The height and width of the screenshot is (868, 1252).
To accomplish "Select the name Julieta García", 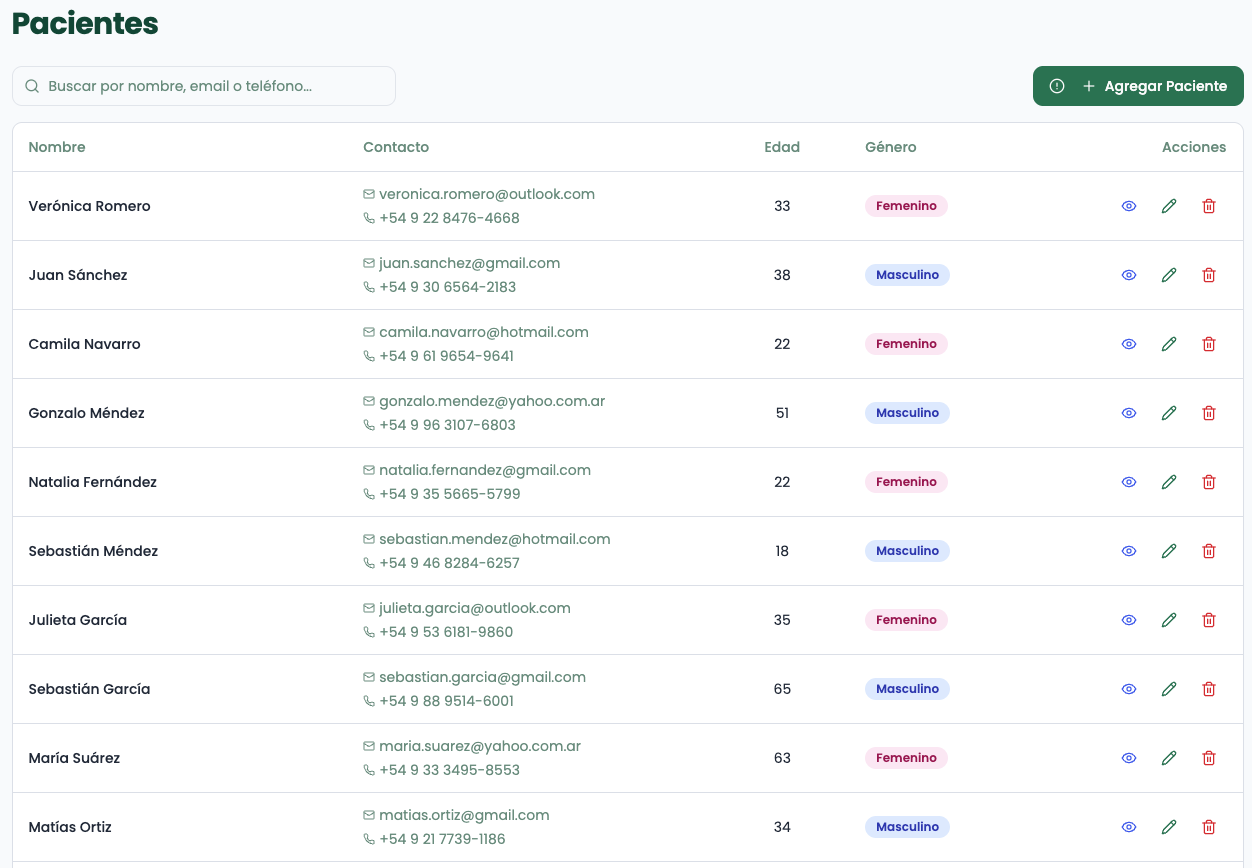I will [x=78, y=620].
